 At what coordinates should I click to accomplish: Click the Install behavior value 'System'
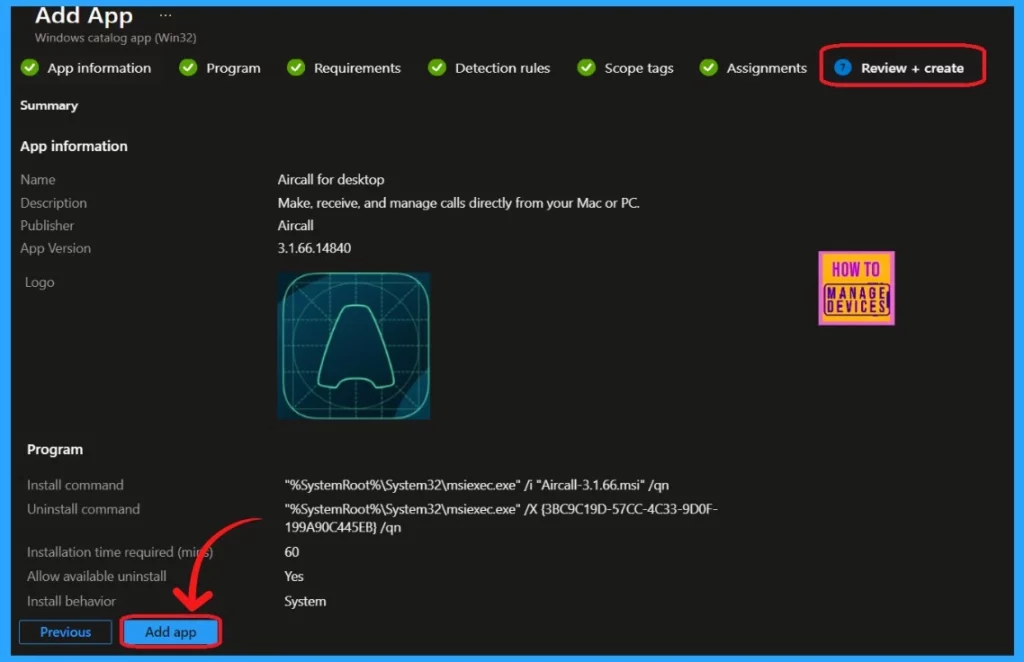coord(305,601)
